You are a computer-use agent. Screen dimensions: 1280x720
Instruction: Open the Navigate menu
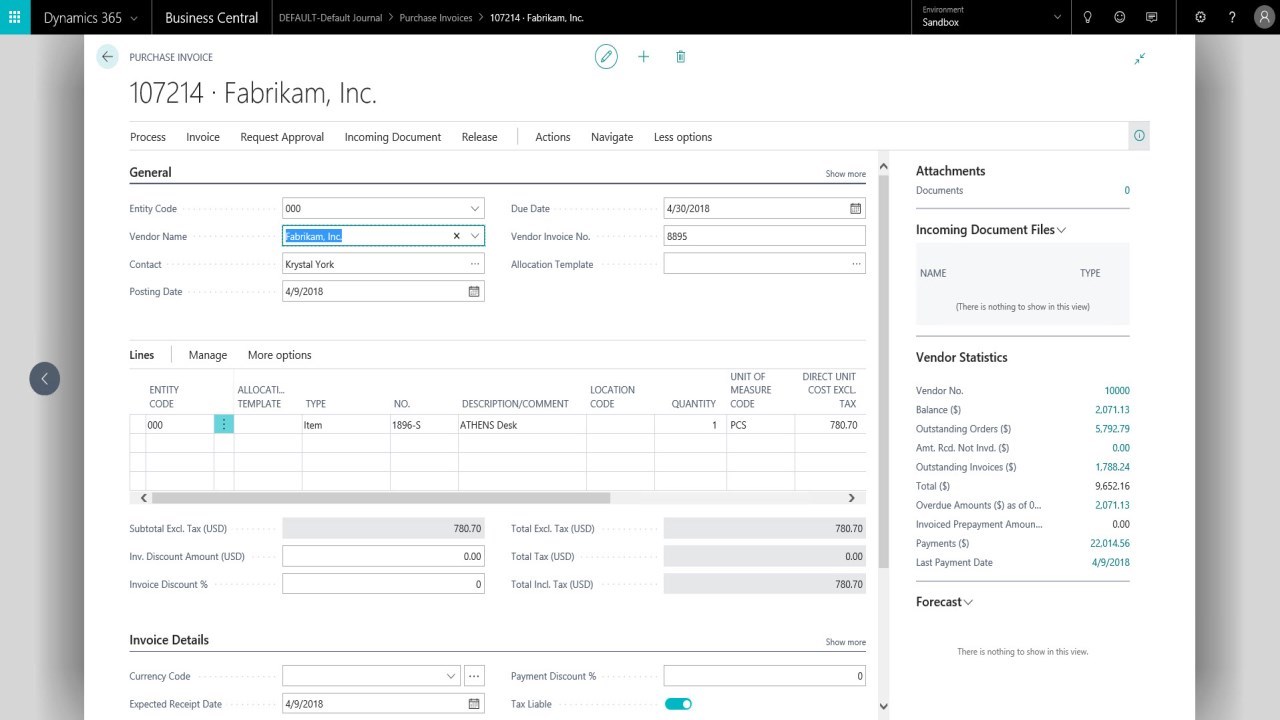coord(612,137)
